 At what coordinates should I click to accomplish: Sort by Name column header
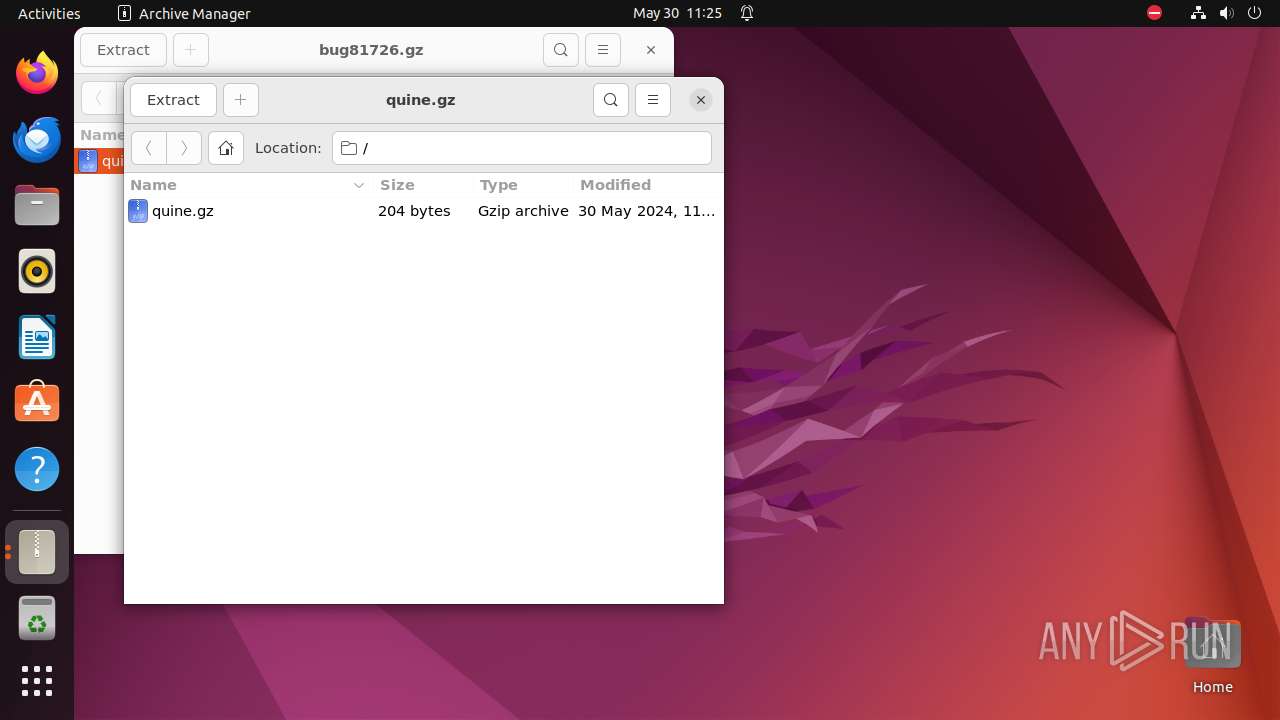tap(248, 185)
